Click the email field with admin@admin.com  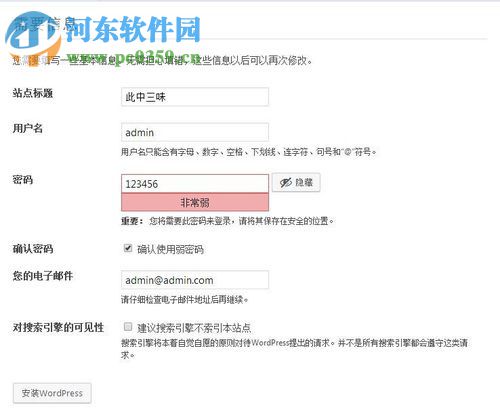[195, 280]
